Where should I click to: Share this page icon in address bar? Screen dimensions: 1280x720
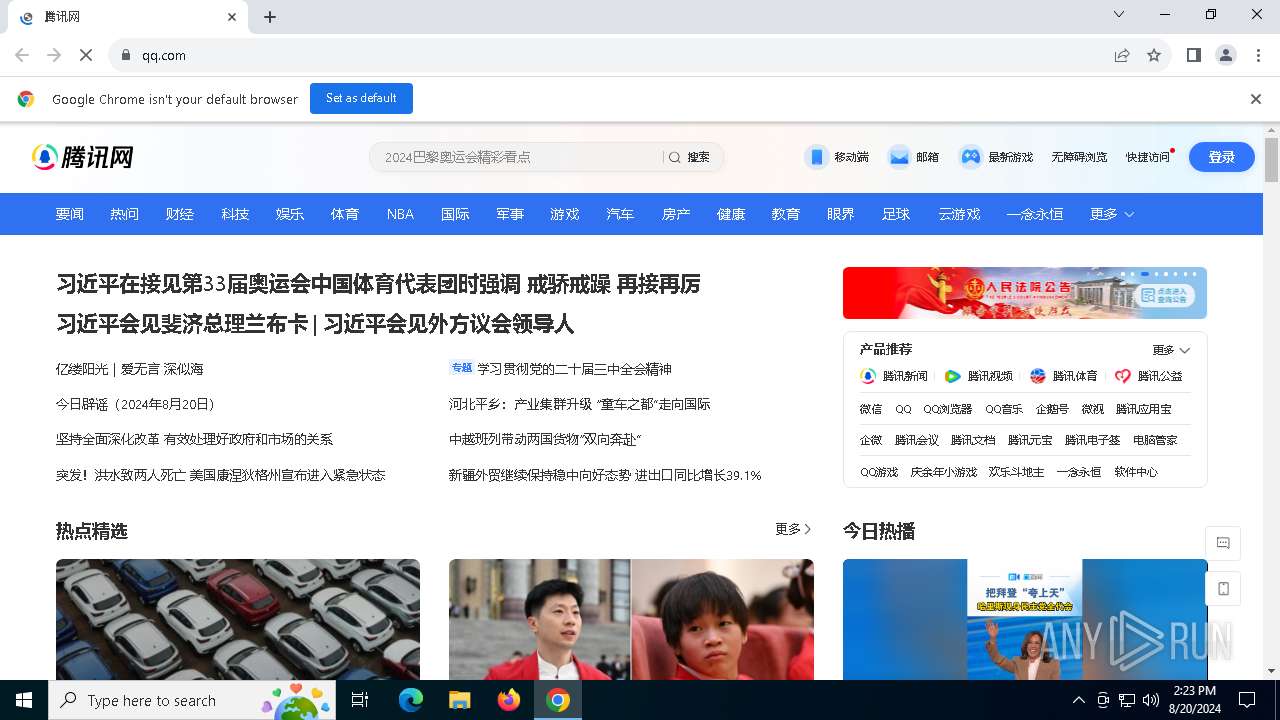[1122, 55]
